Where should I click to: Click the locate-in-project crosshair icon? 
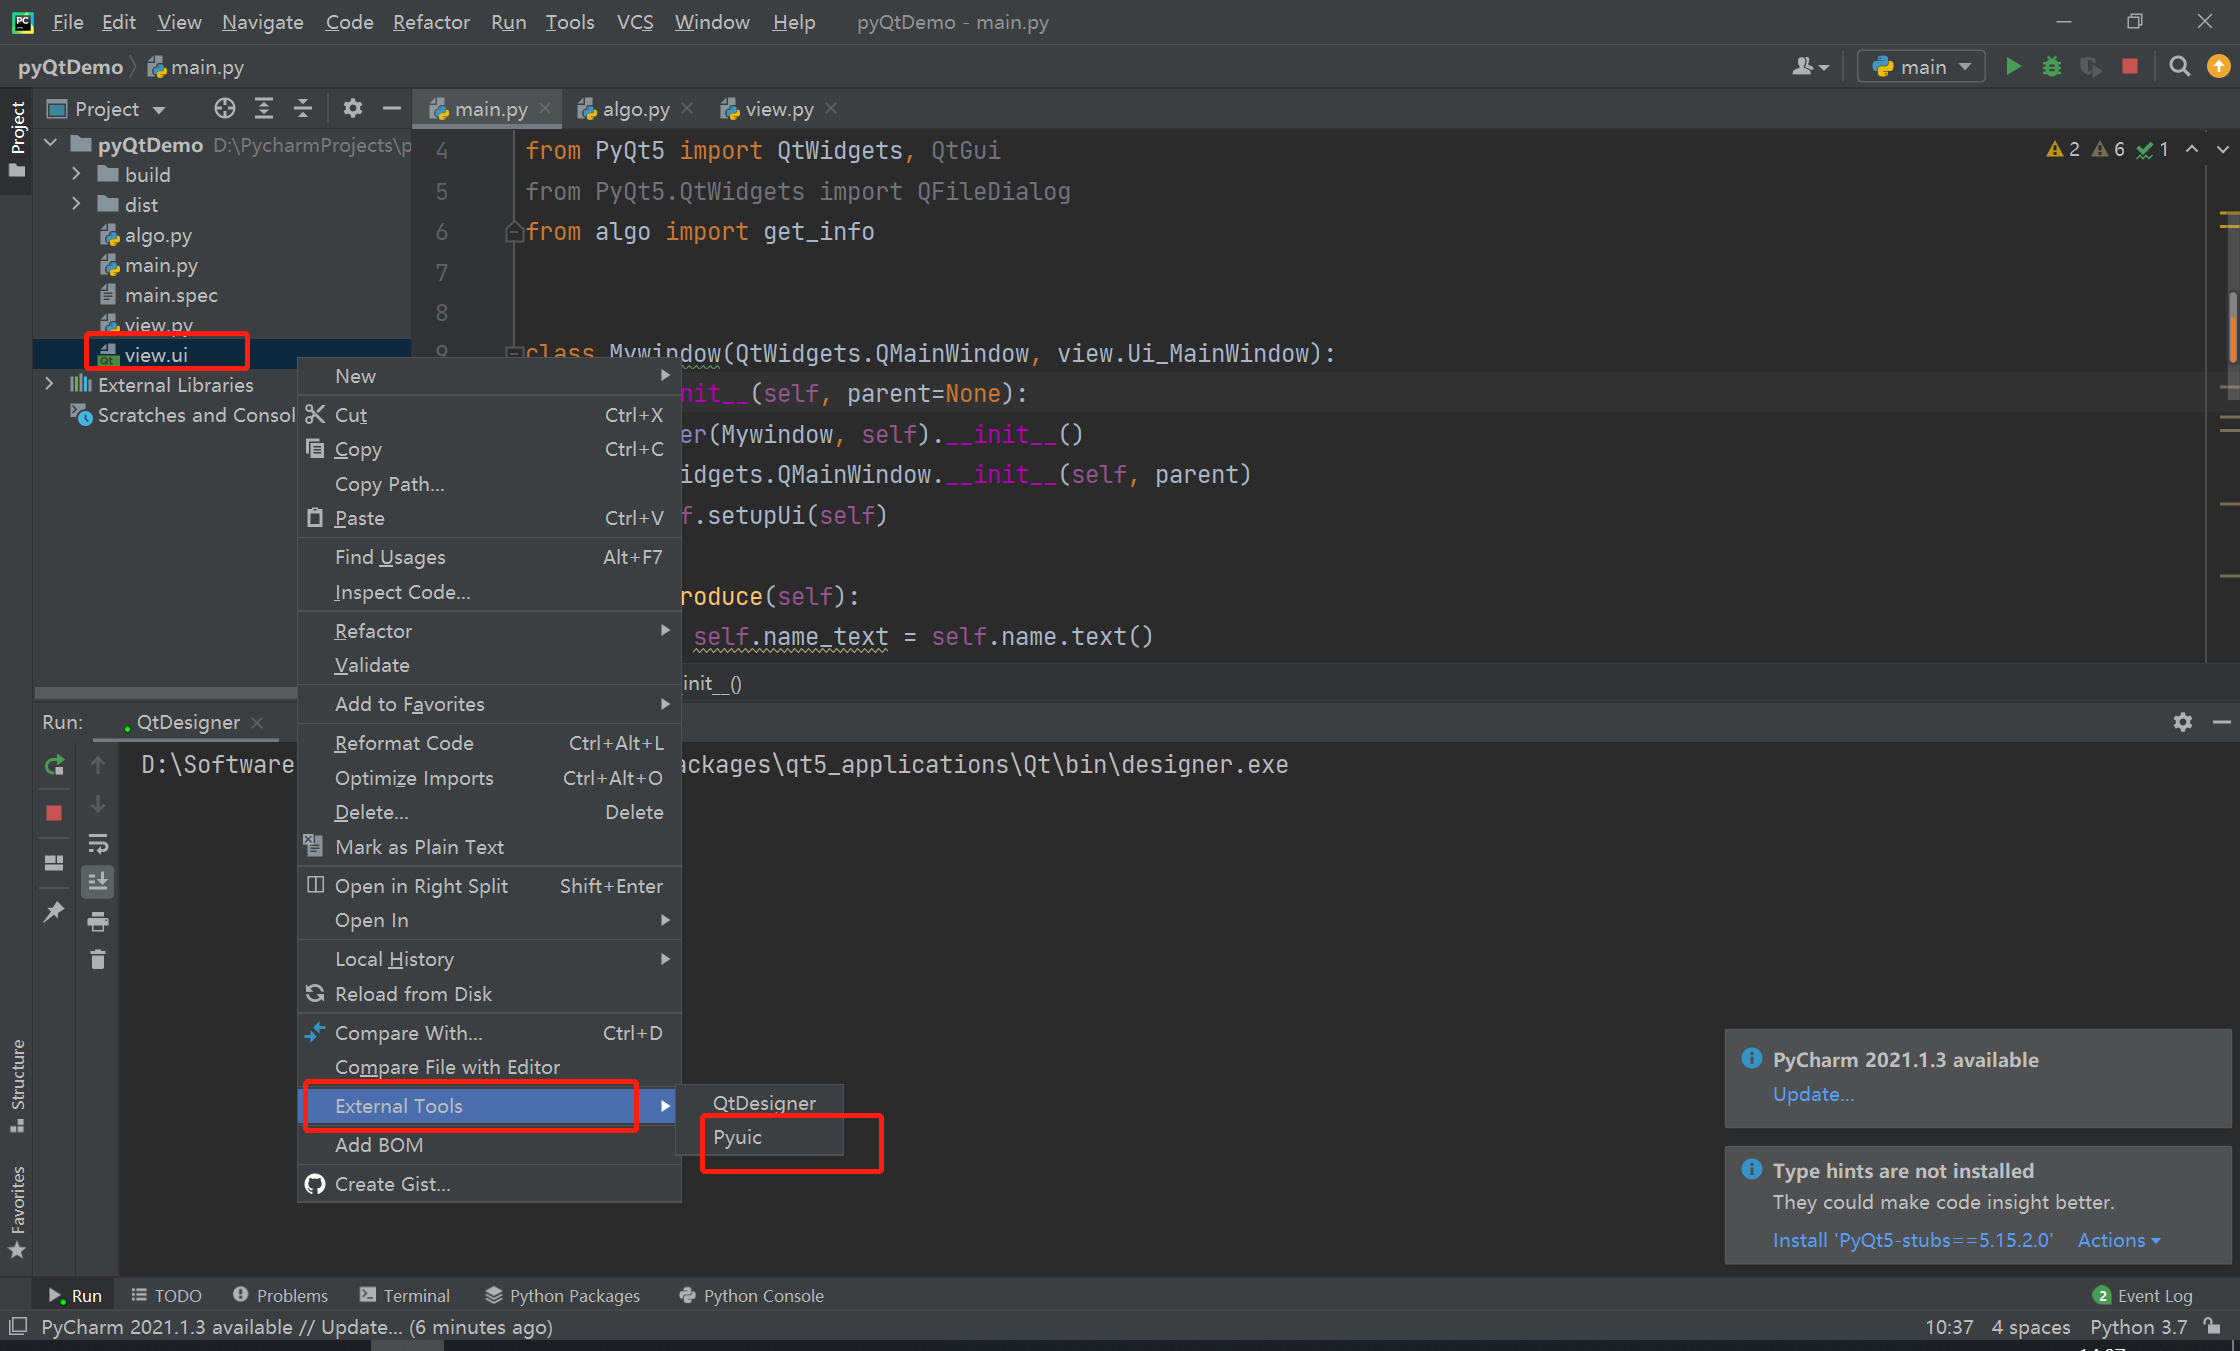tap(224, 109)
